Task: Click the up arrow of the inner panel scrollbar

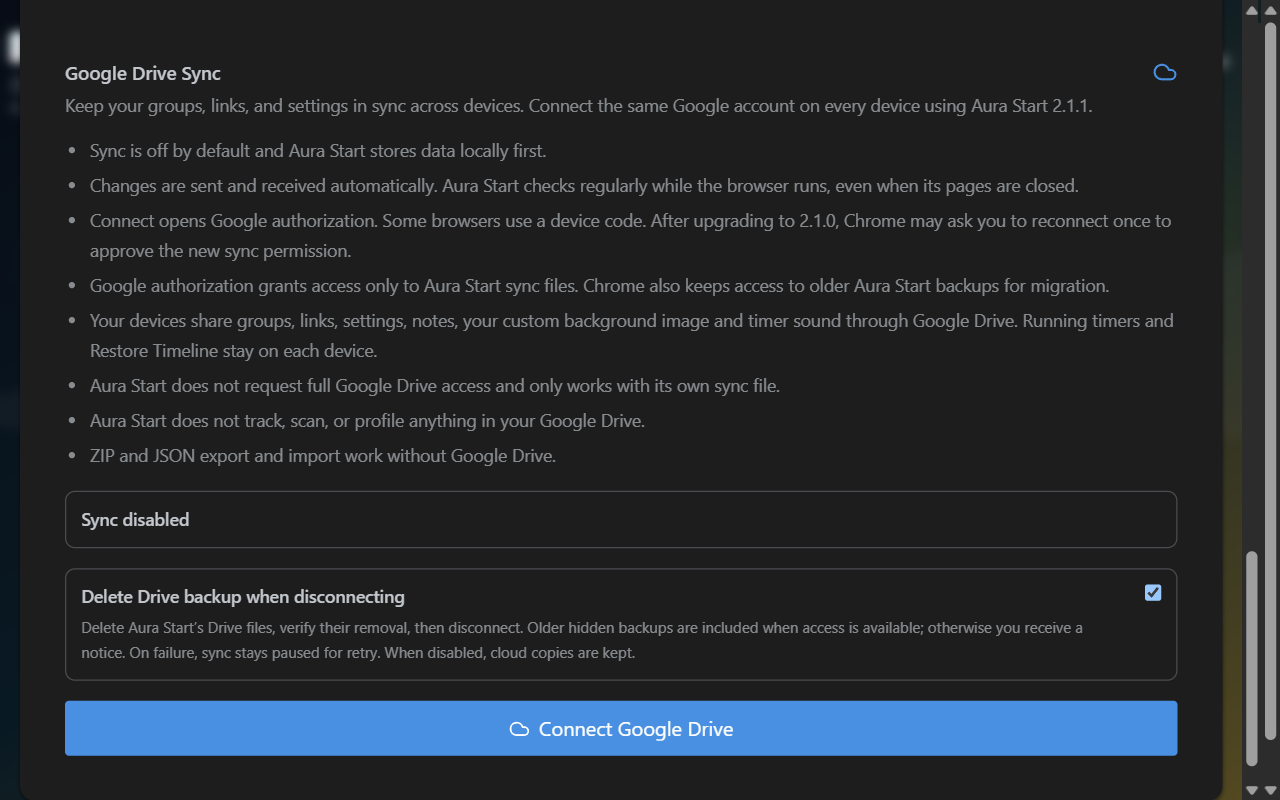Action: 1251,10
